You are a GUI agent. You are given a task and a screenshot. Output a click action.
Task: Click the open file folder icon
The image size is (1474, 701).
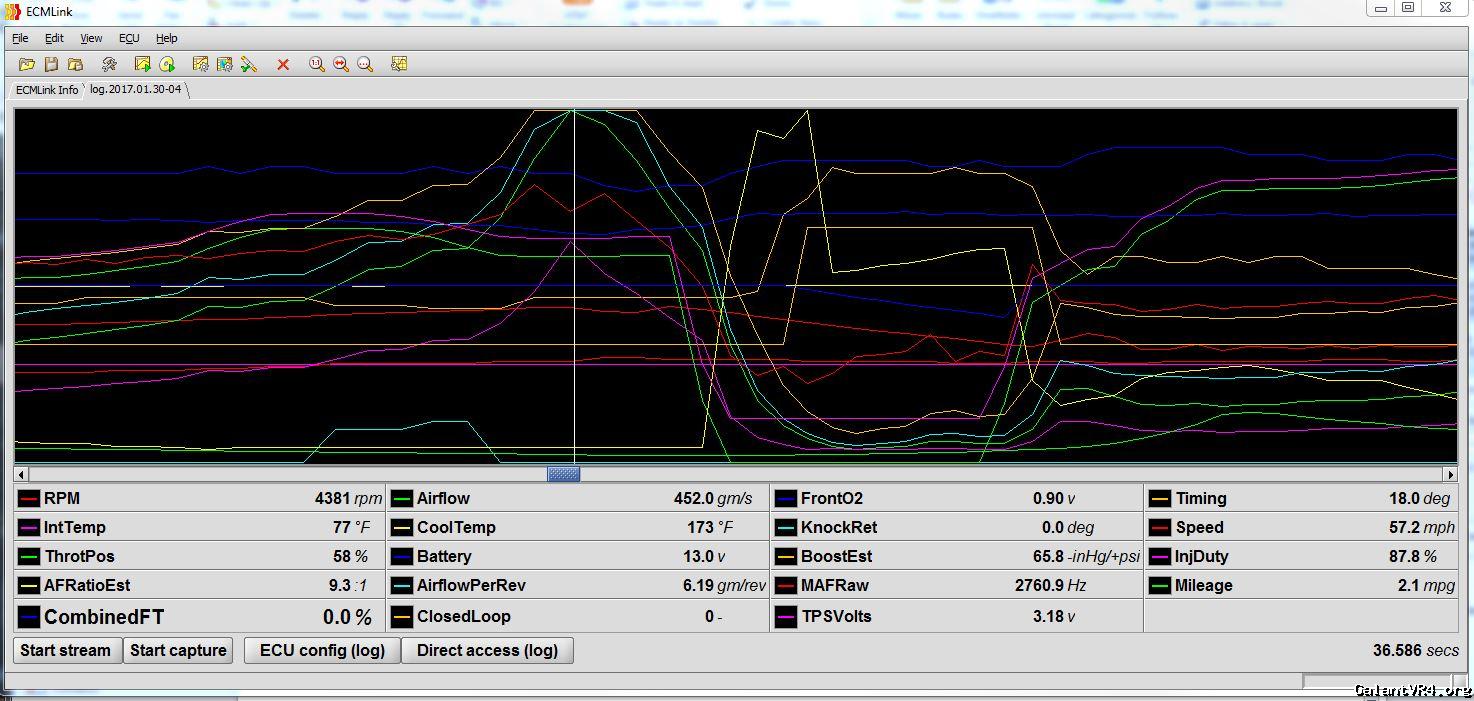pyautogui.click(x=27, y=64)
